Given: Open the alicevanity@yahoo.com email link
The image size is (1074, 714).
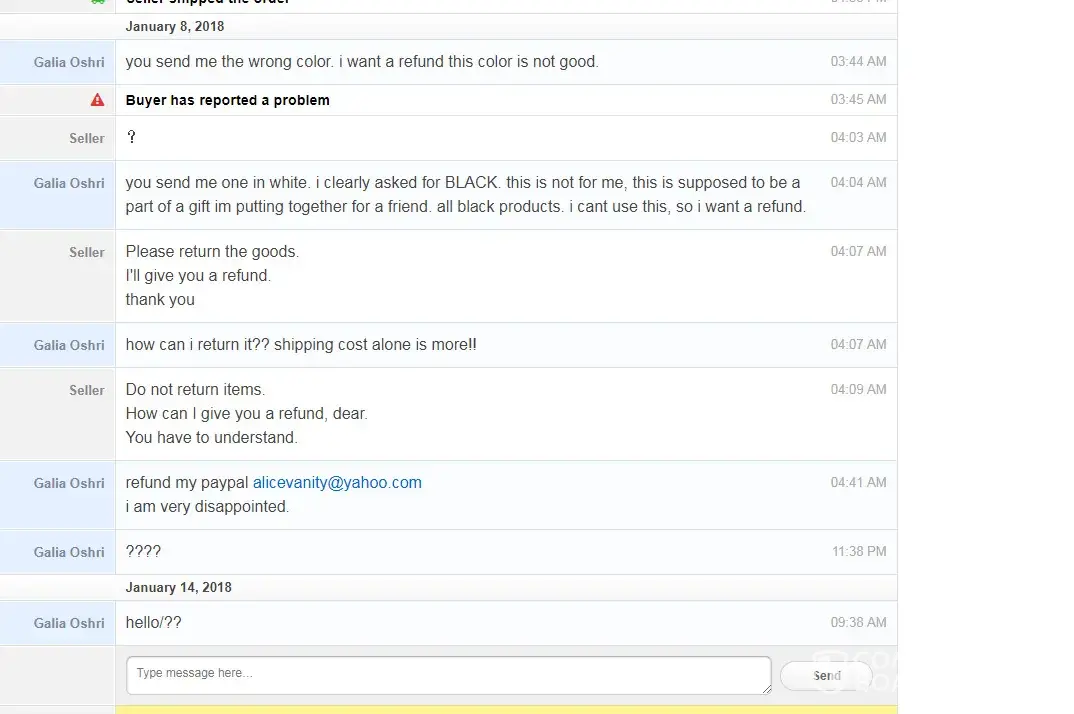Looking at the screenshot, I should [337, 483].
